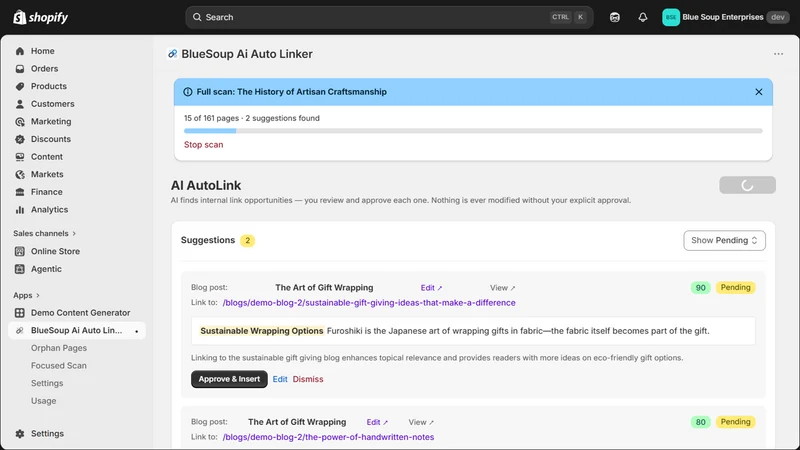Click the link icon beside the BlueSoup page title
800x450 pixels.
click(172, 54)
